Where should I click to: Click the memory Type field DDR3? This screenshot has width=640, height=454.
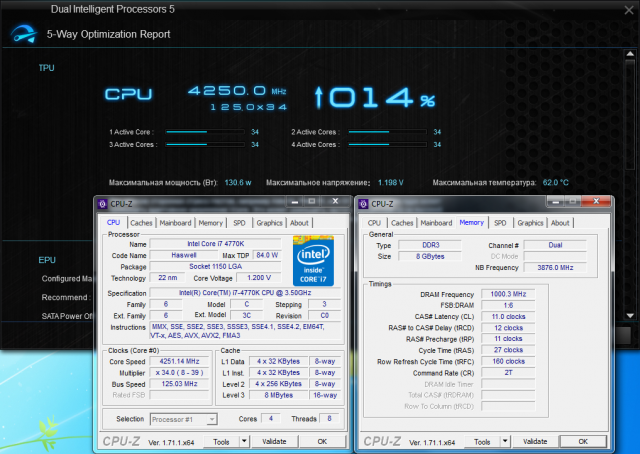[430, 245]
